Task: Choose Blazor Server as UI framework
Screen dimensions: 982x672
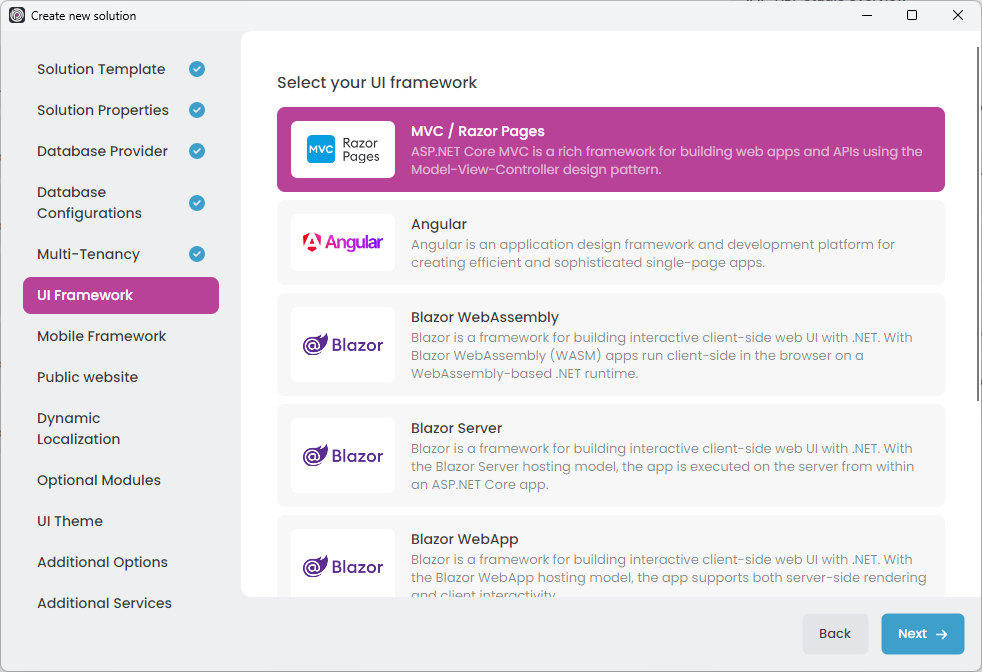Action: (x=611, y=455)
